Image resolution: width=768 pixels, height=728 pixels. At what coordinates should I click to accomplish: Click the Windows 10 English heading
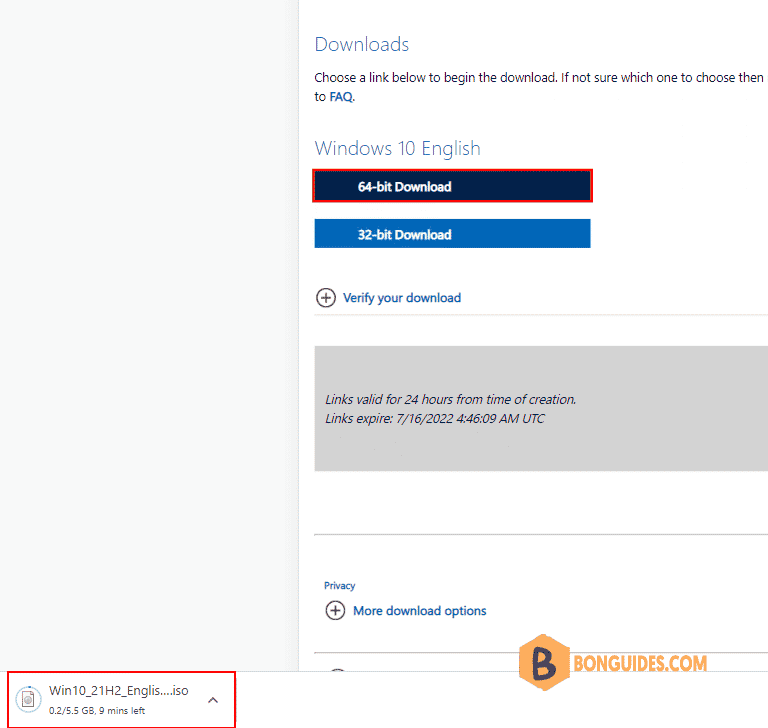click(x=397, y=148)
